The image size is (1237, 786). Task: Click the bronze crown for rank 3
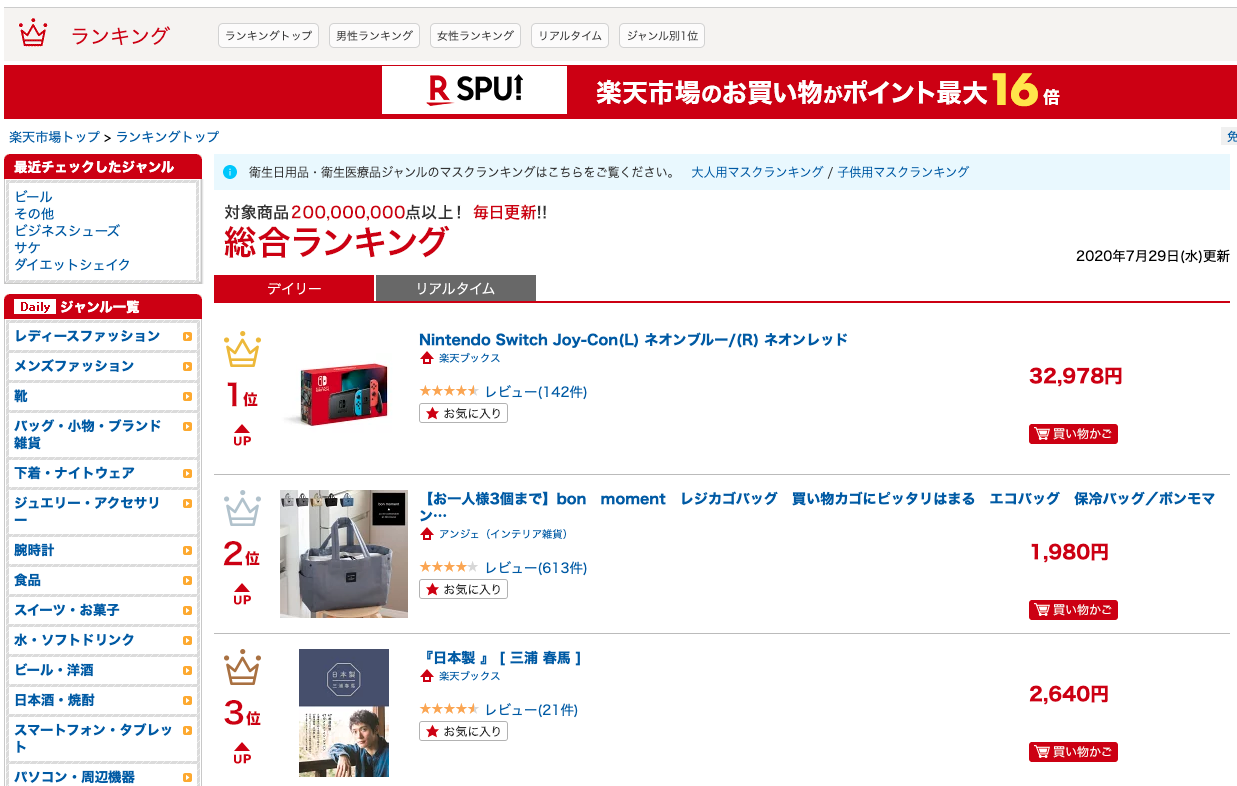click(x=242, y=668)
